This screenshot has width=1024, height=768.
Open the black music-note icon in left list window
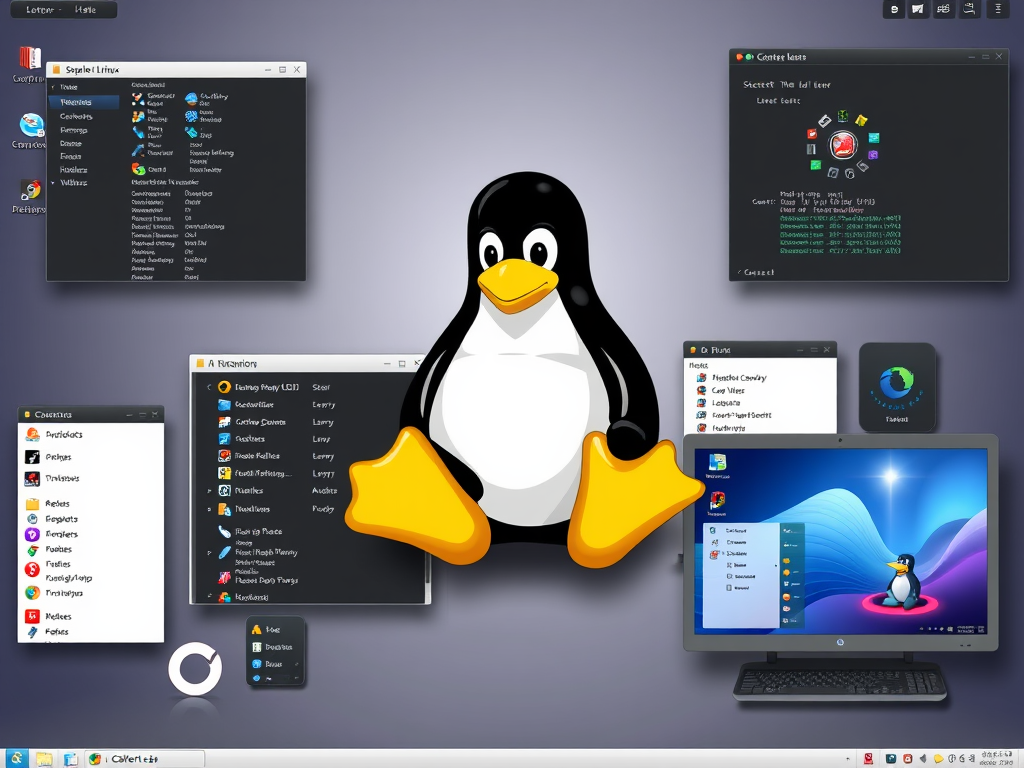32,456
